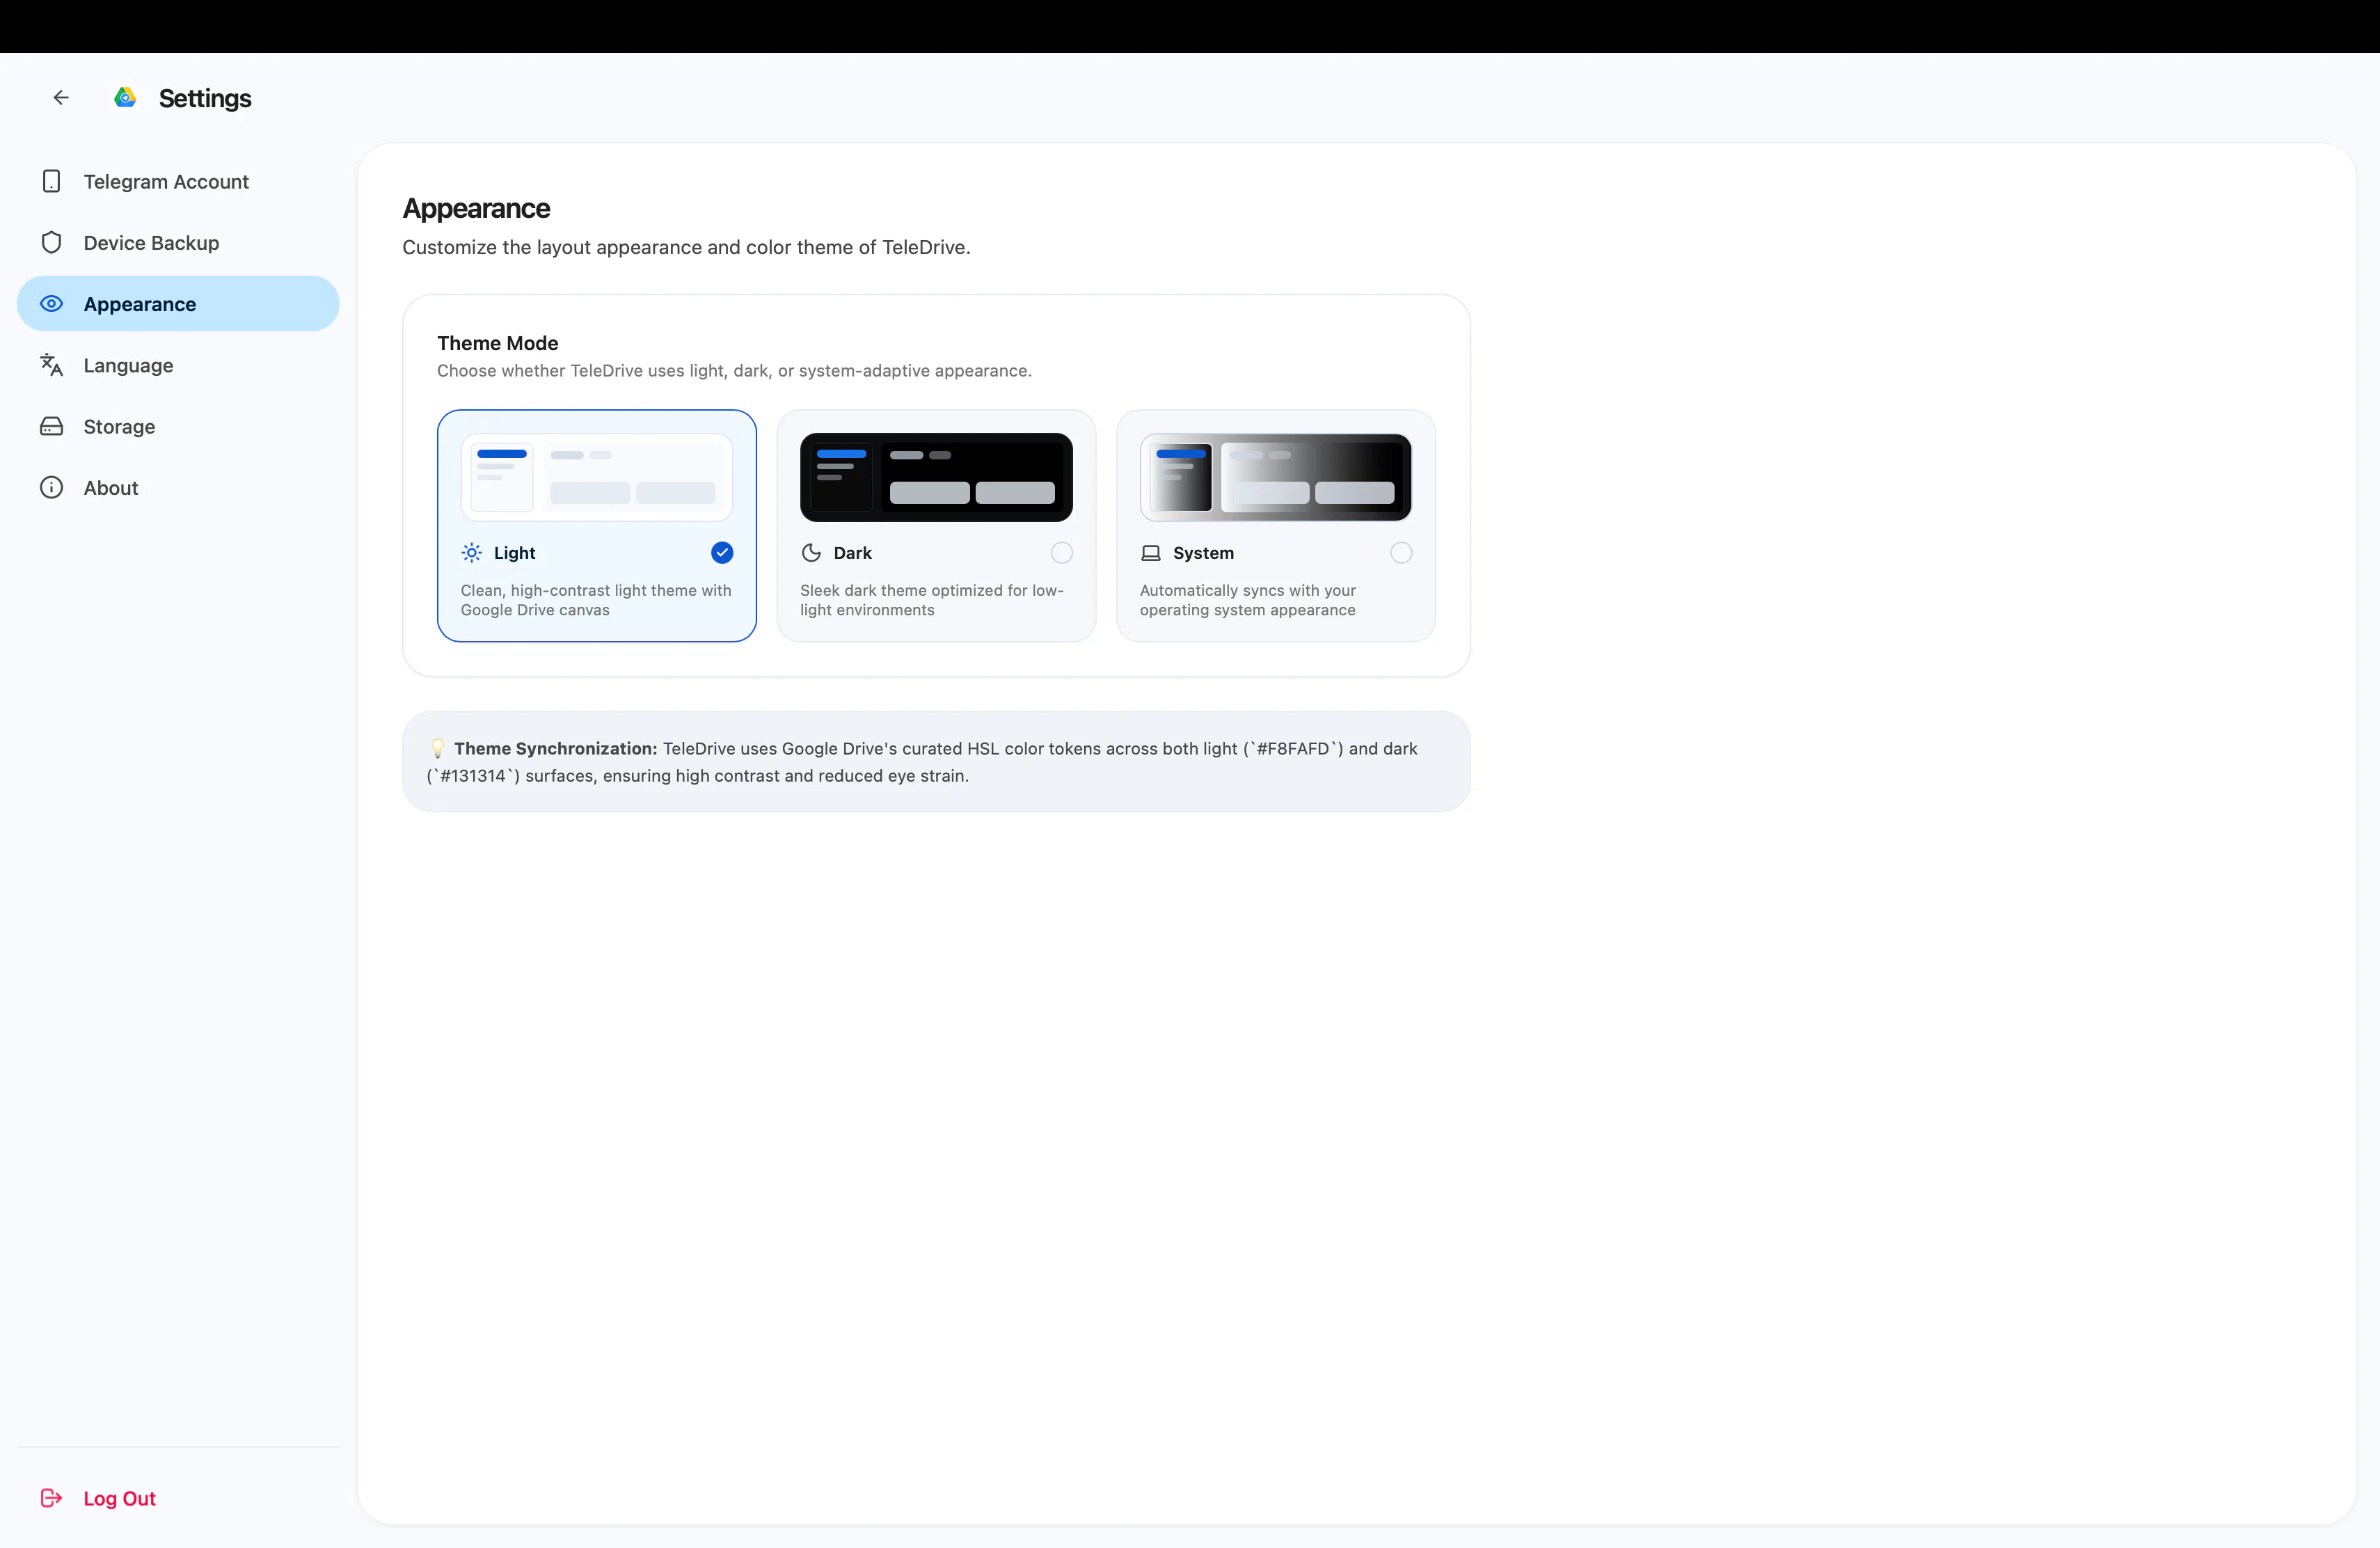Click the 'Appearance' page heading
The width and height of the screenshot is (2380, 1548).
click(x=476, y=208)
